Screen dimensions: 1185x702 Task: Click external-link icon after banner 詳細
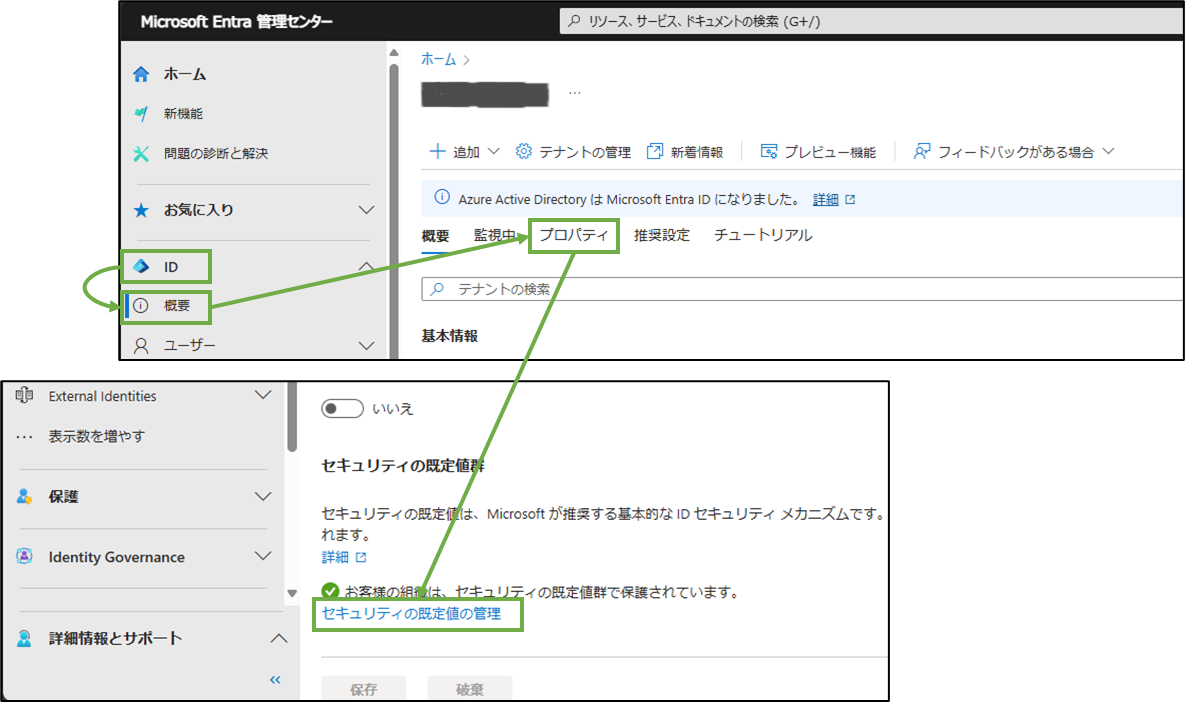(x=850, y=199)
